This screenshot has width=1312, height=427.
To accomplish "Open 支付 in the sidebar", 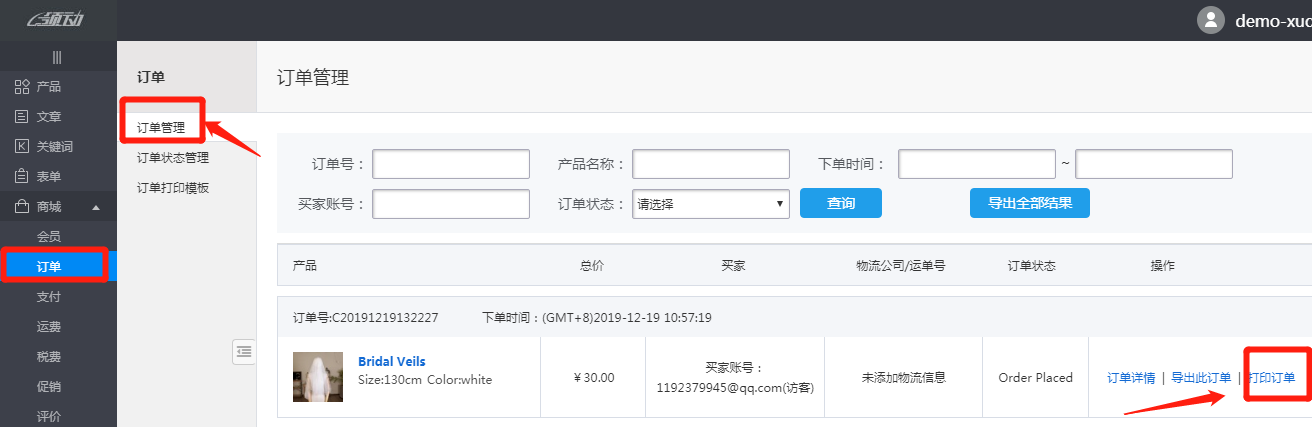I will 49,296.
